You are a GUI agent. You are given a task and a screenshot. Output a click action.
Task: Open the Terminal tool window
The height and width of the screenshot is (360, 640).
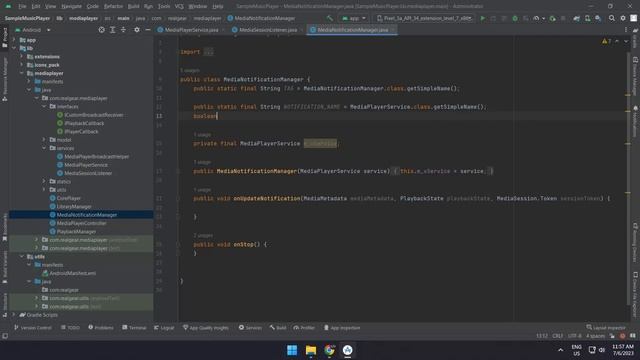(134, 327)
